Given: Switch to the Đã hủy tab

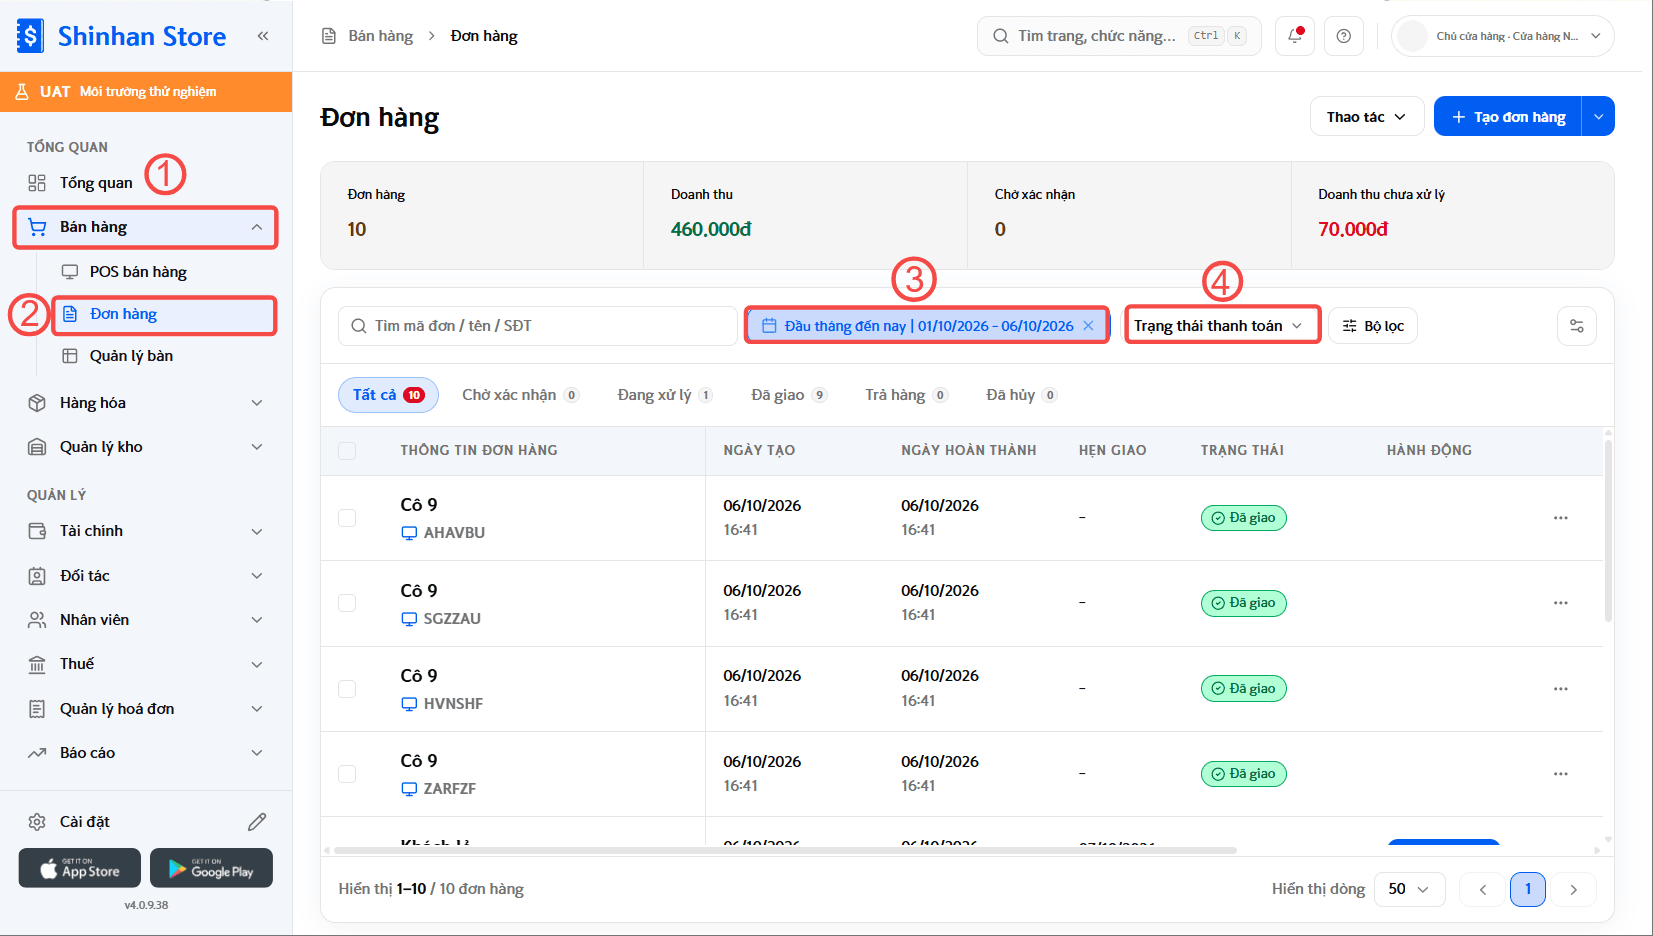Looking at the screenshot, I should pos(1021,395).
